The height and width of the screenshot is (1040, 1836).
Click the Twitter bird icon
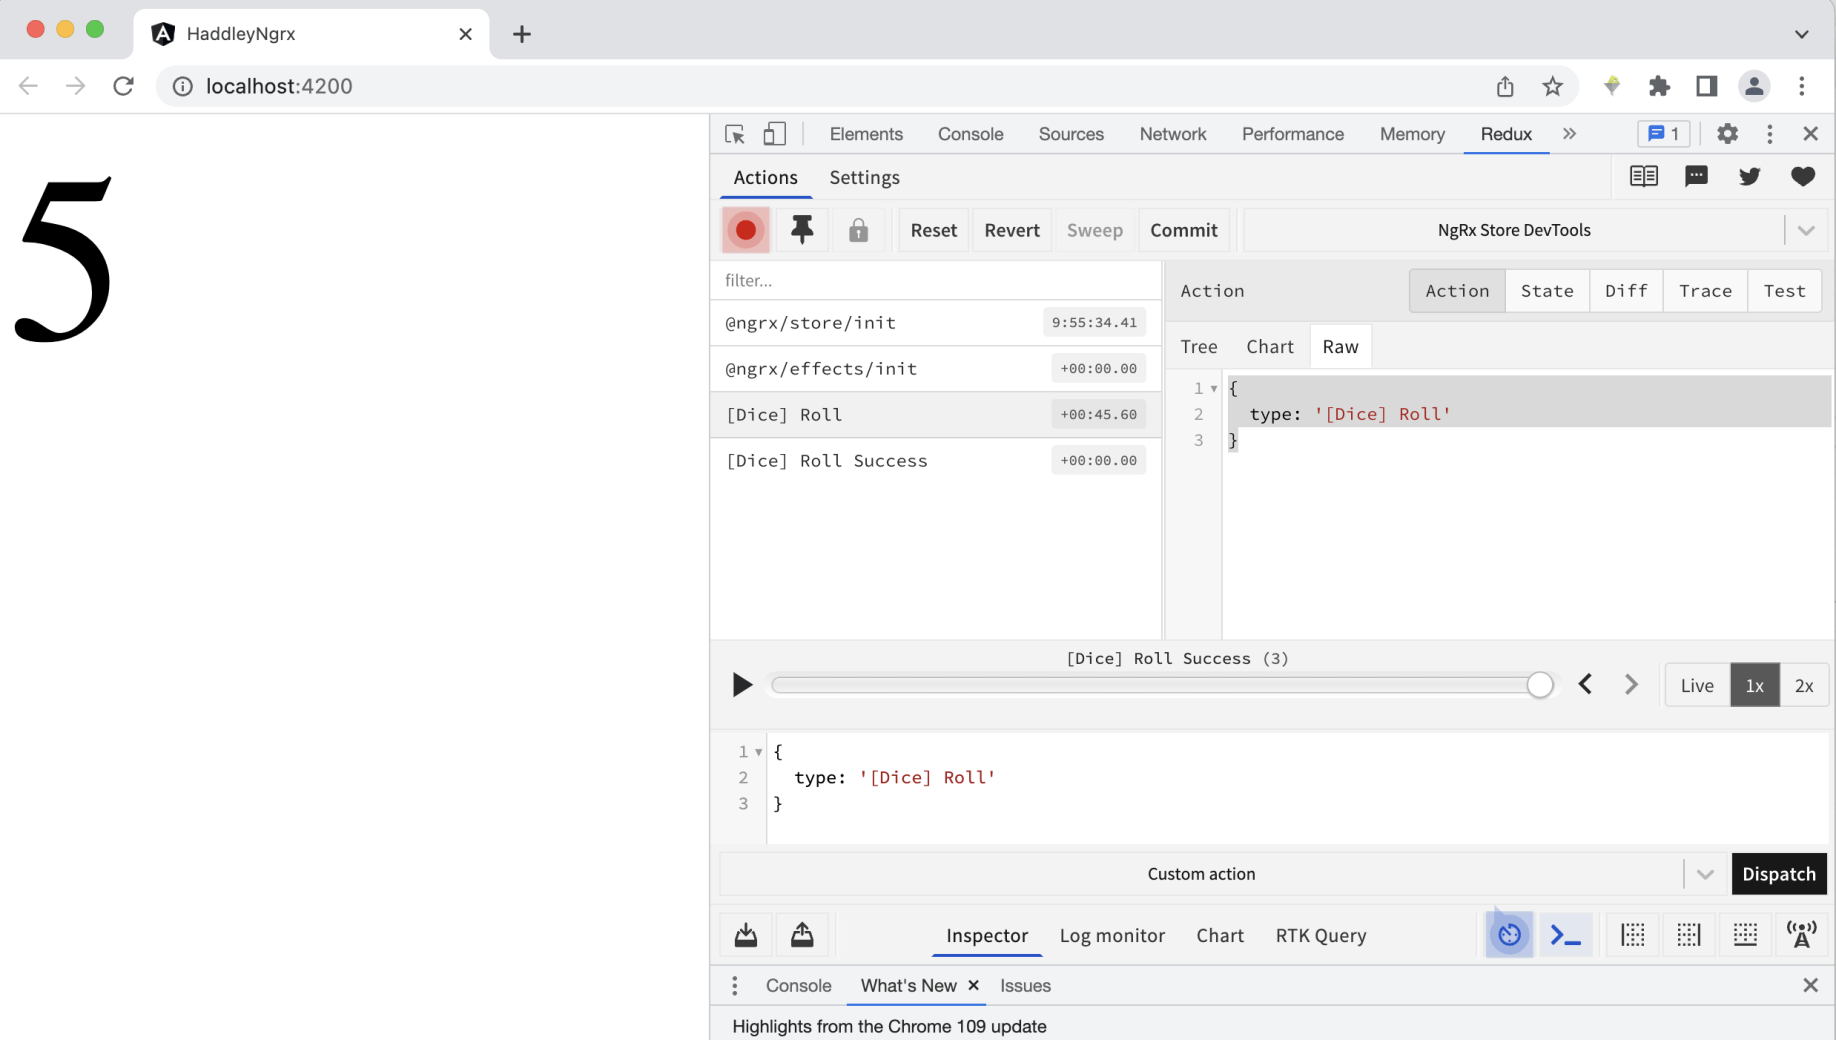click(1749, 177)
